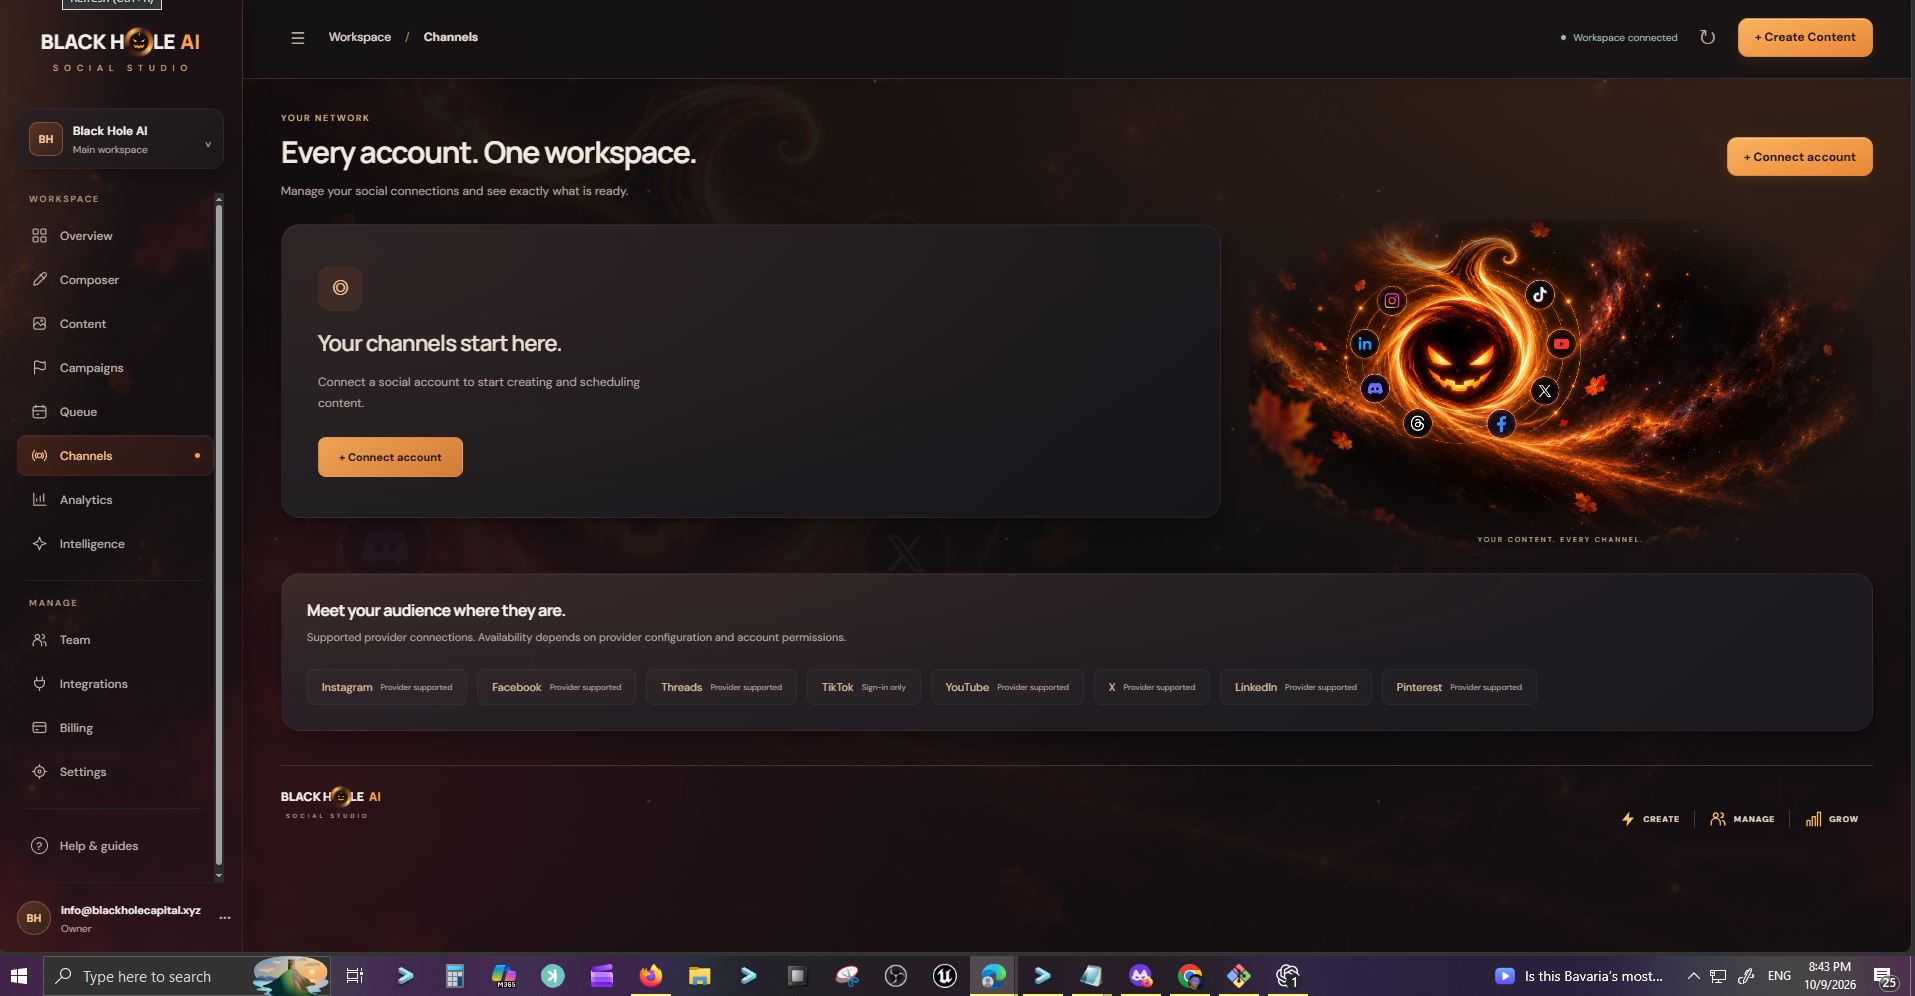Viewport: 1915px width, 996px height.
Task: Select the X icon in the pumpkin graphic
Action: [1545, 391]
